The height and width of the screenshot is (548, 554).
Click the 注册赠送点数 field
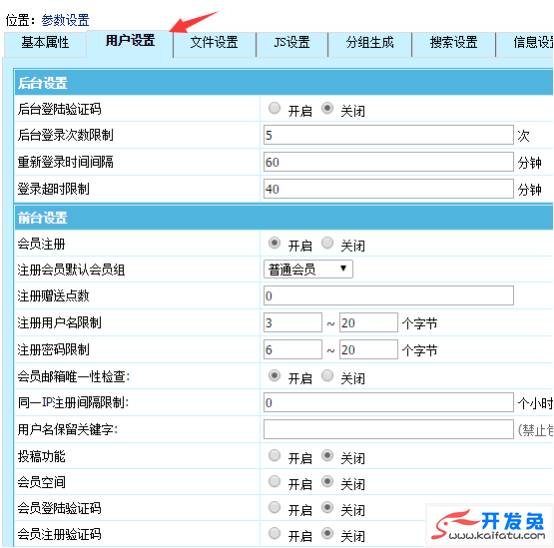point(388,296)
